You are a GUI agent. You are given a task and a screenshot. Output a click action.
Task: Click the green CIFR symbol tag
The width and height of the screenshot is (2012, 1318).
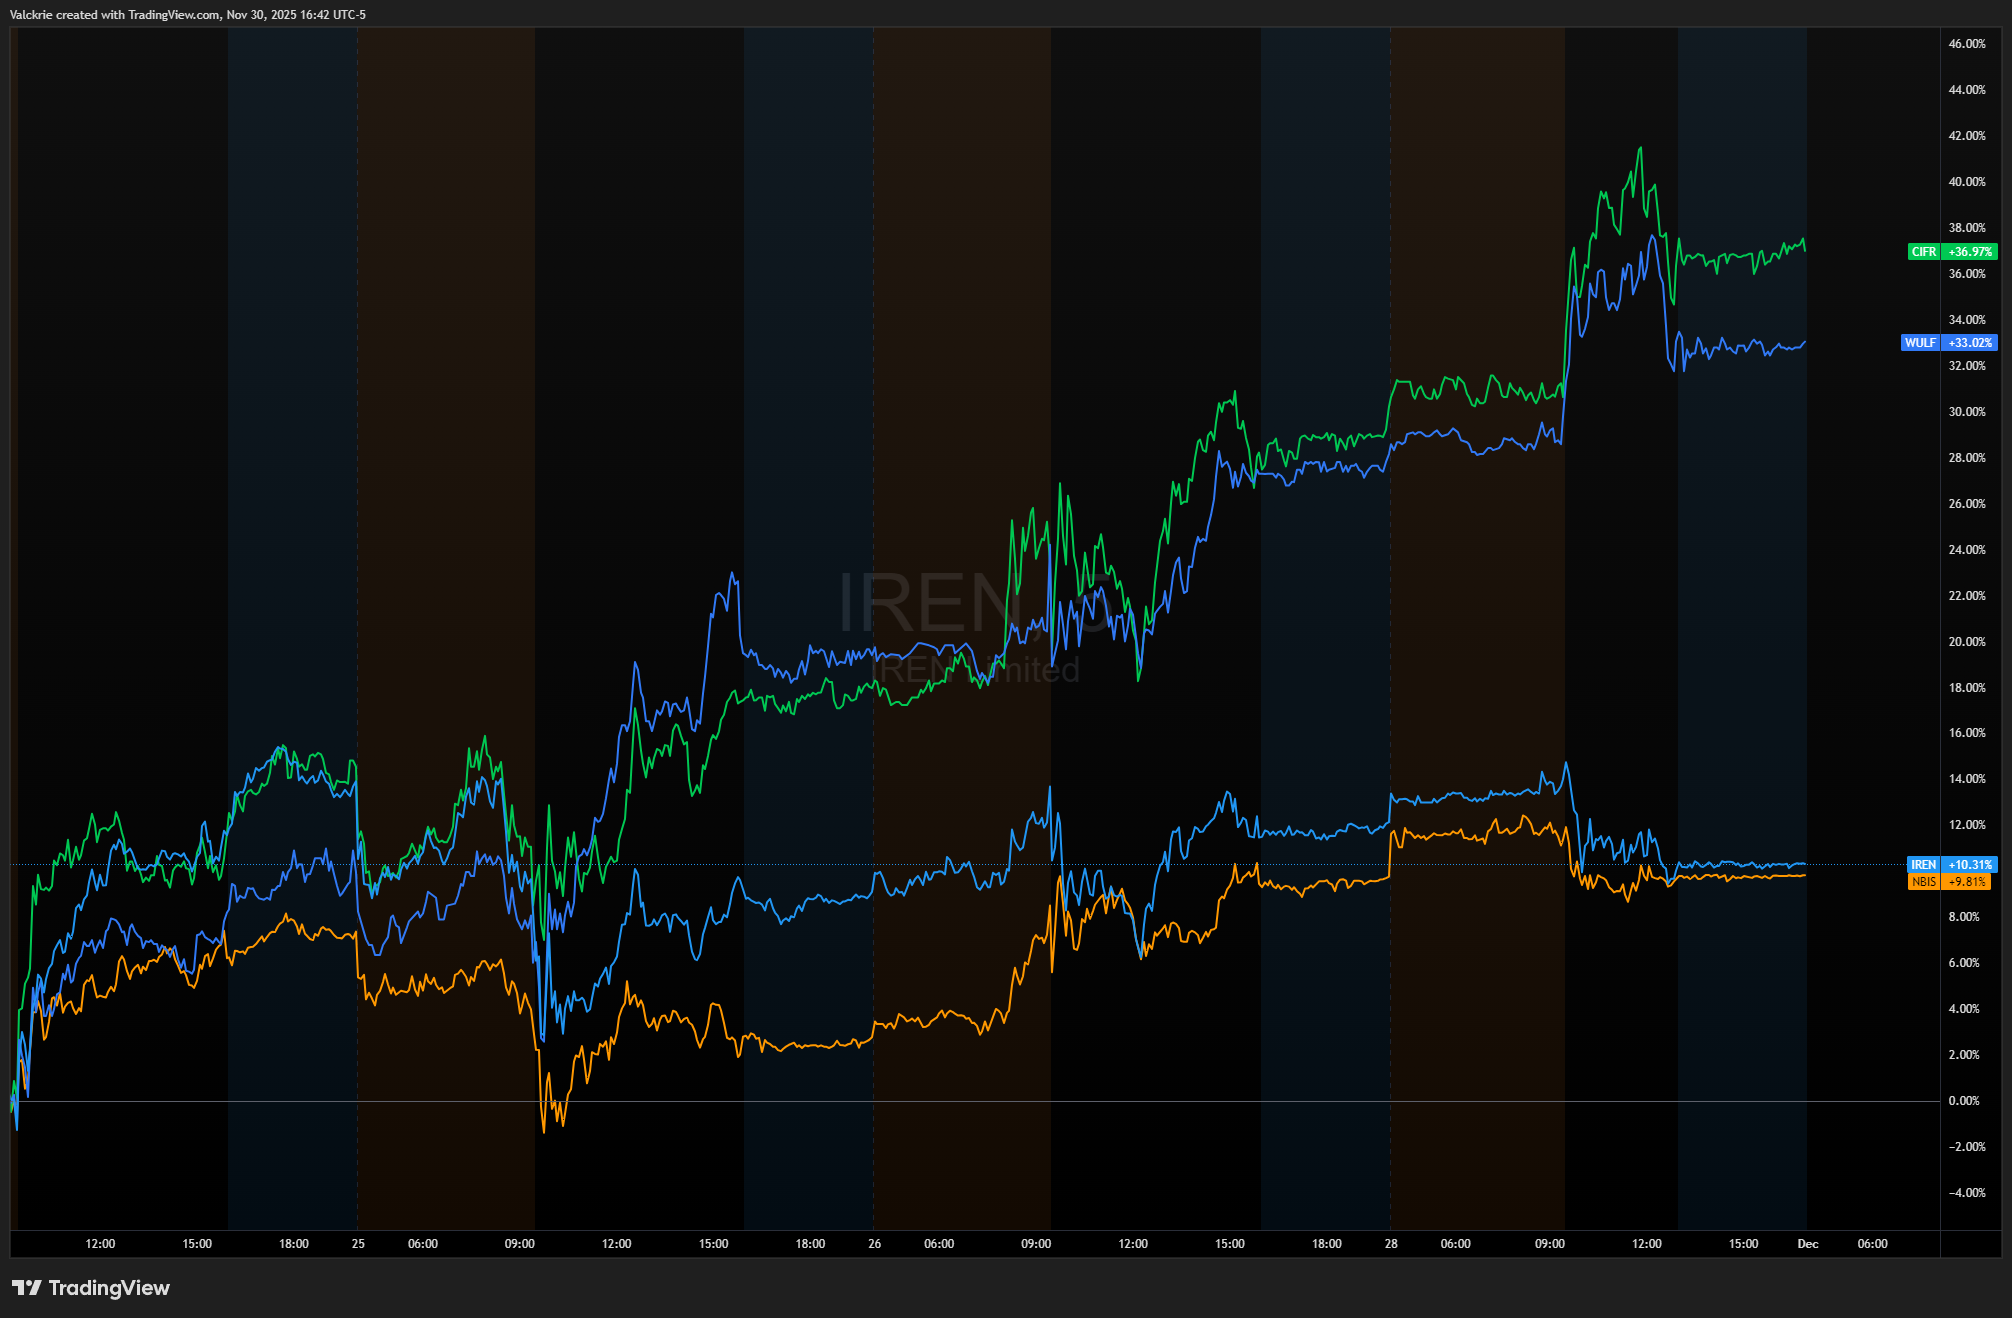(x=1924, y=252)
